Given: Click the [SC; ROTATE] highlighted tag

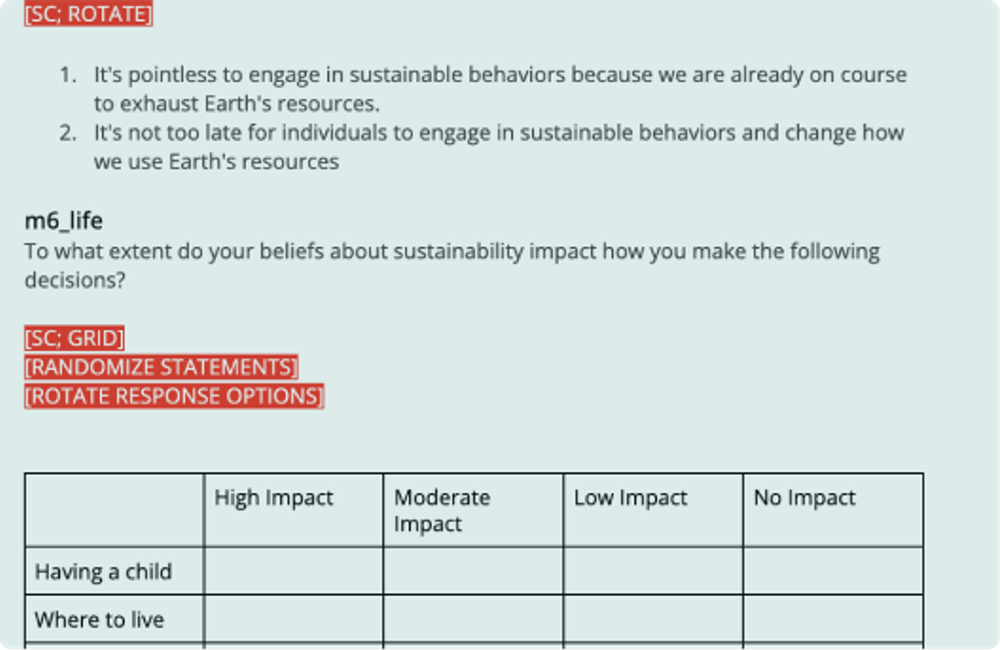Looking at the screenshot, I should point(89,14).
